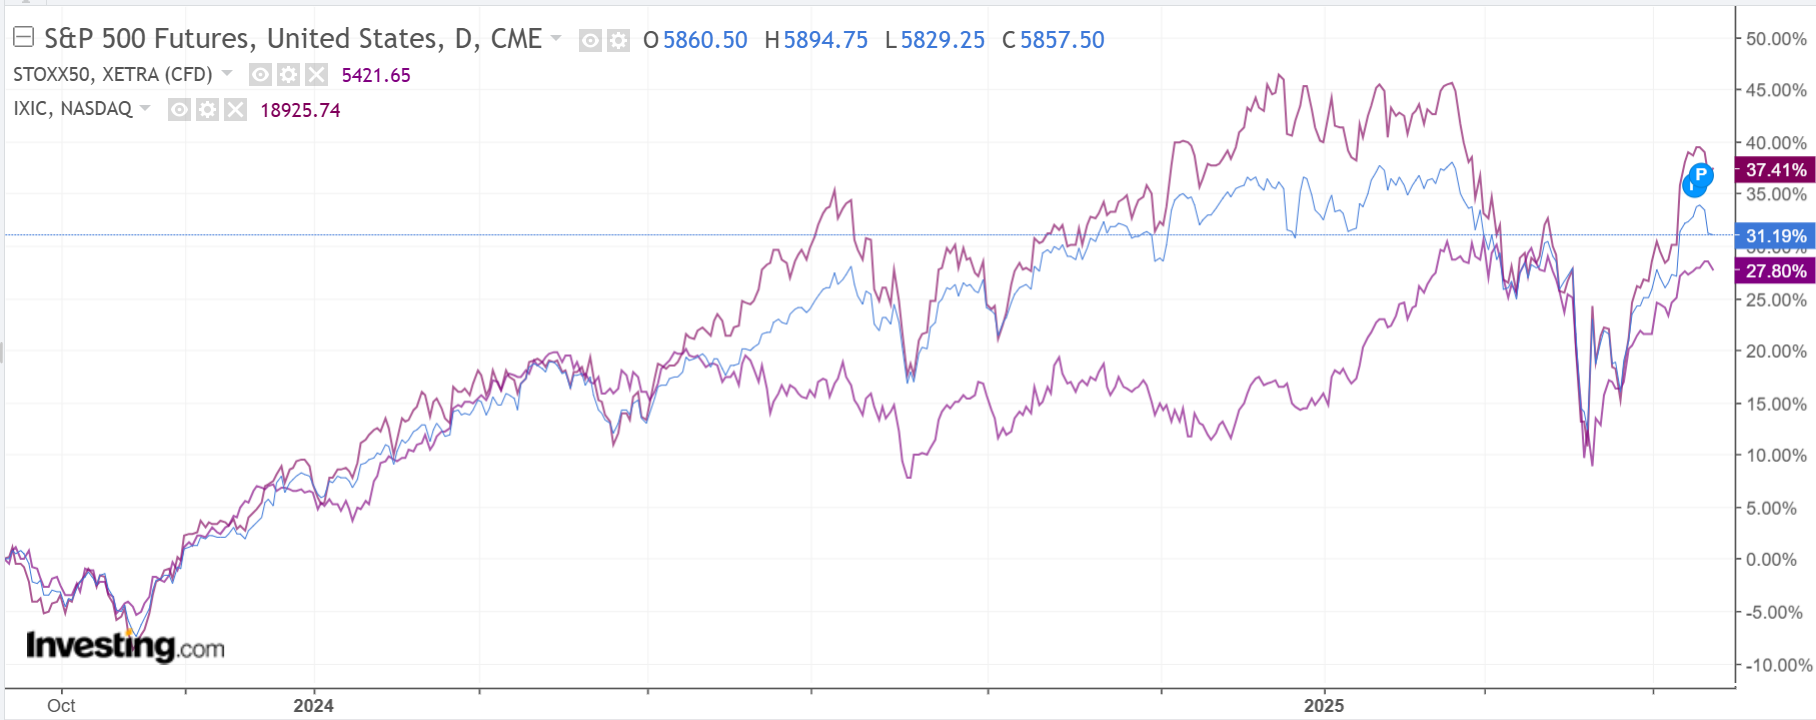Select the S&P 500 Futures title

pyautogui.click(x=292, y=39)
